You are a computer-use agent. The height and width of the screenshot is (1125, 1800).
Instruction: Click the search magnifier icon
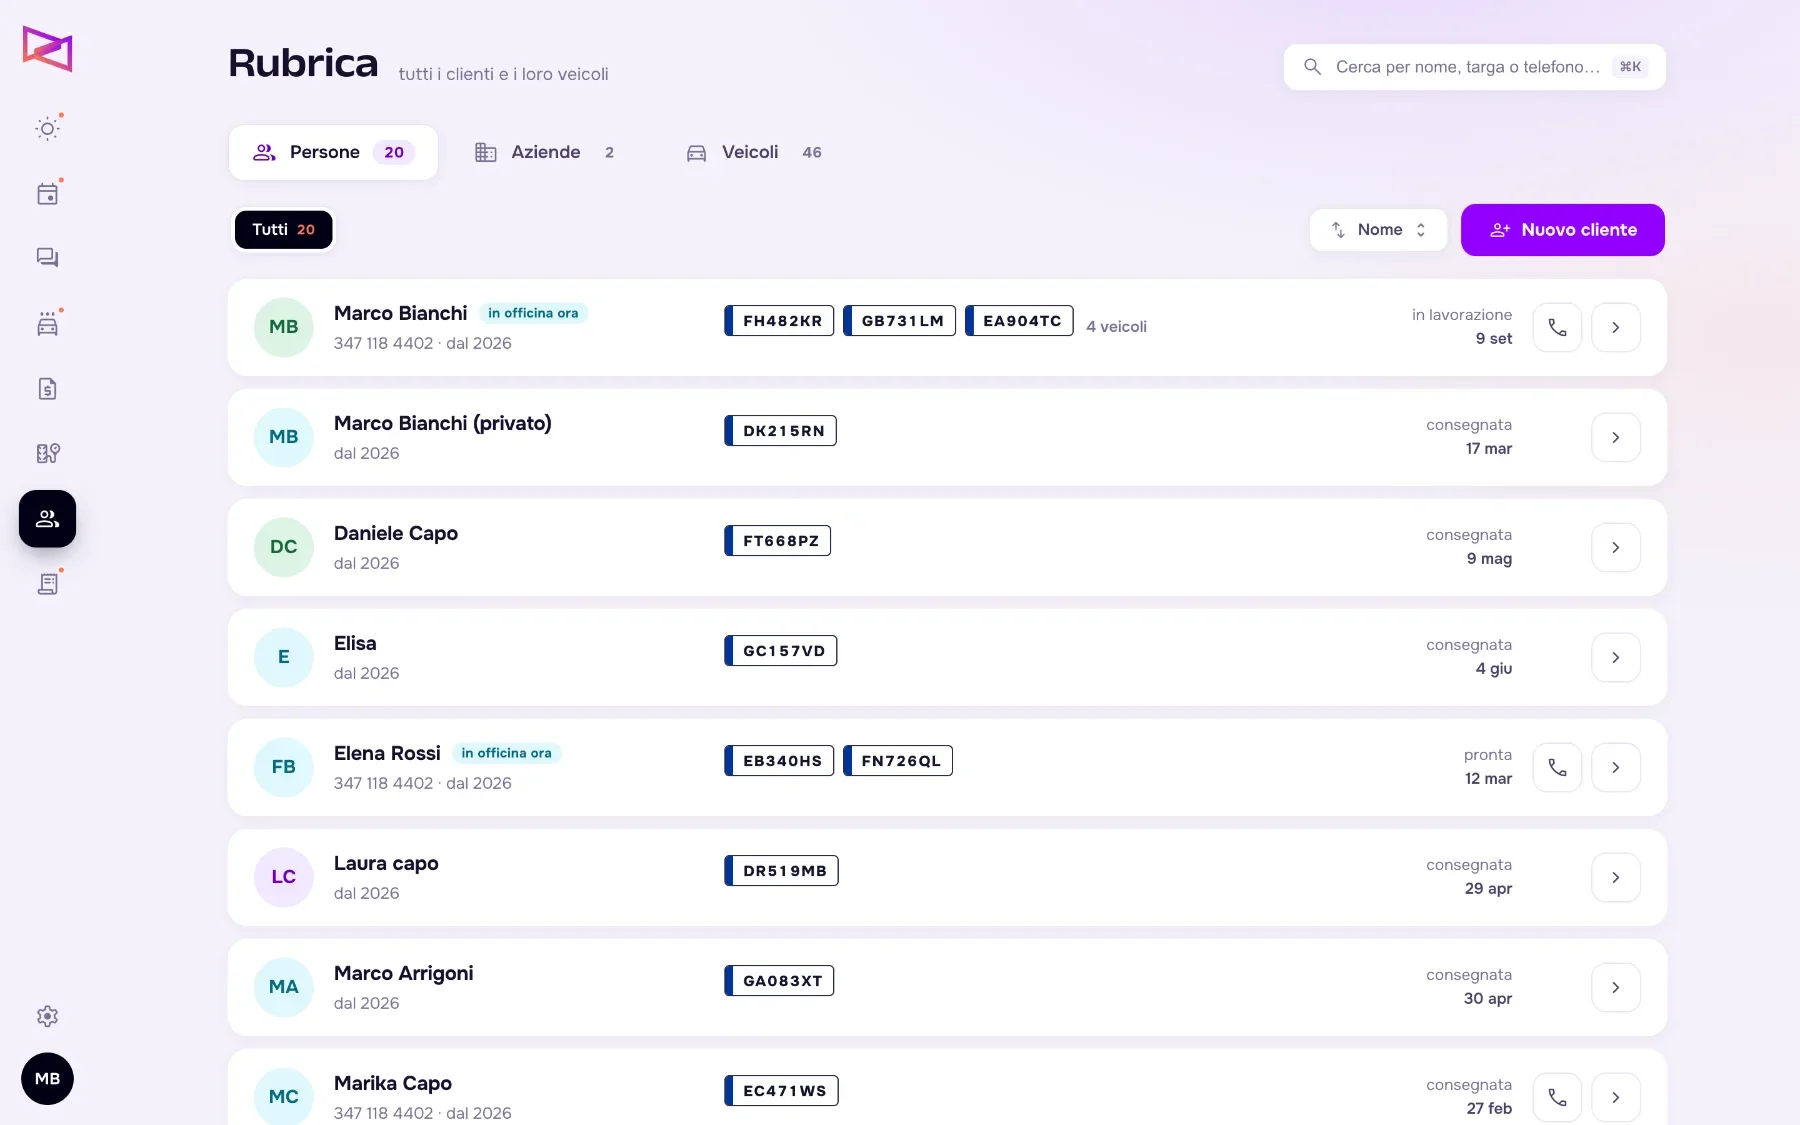tap(1312, 67)
